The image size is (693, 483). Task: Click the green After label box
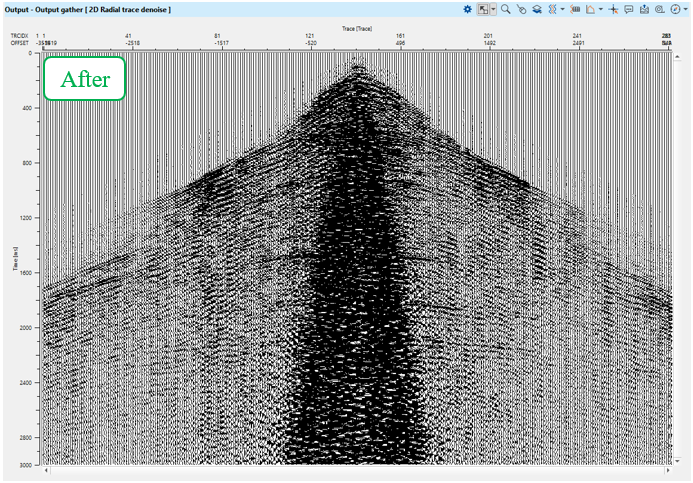tap(84, 79)
